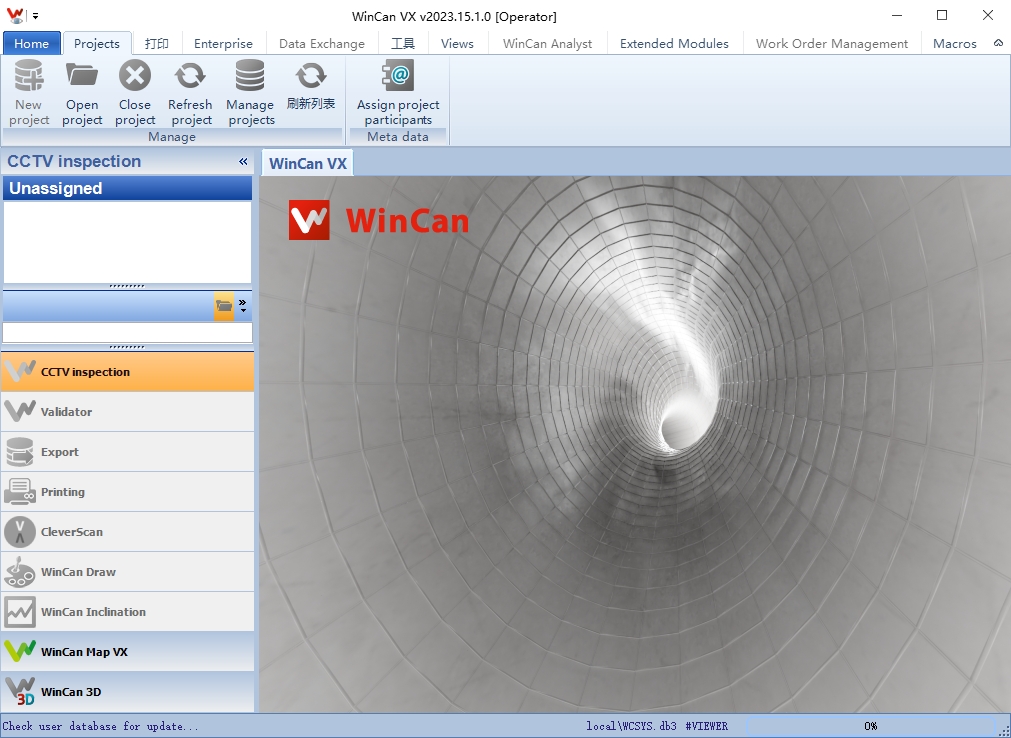Click the empty field below the folder toolbar

coord(128,333)
